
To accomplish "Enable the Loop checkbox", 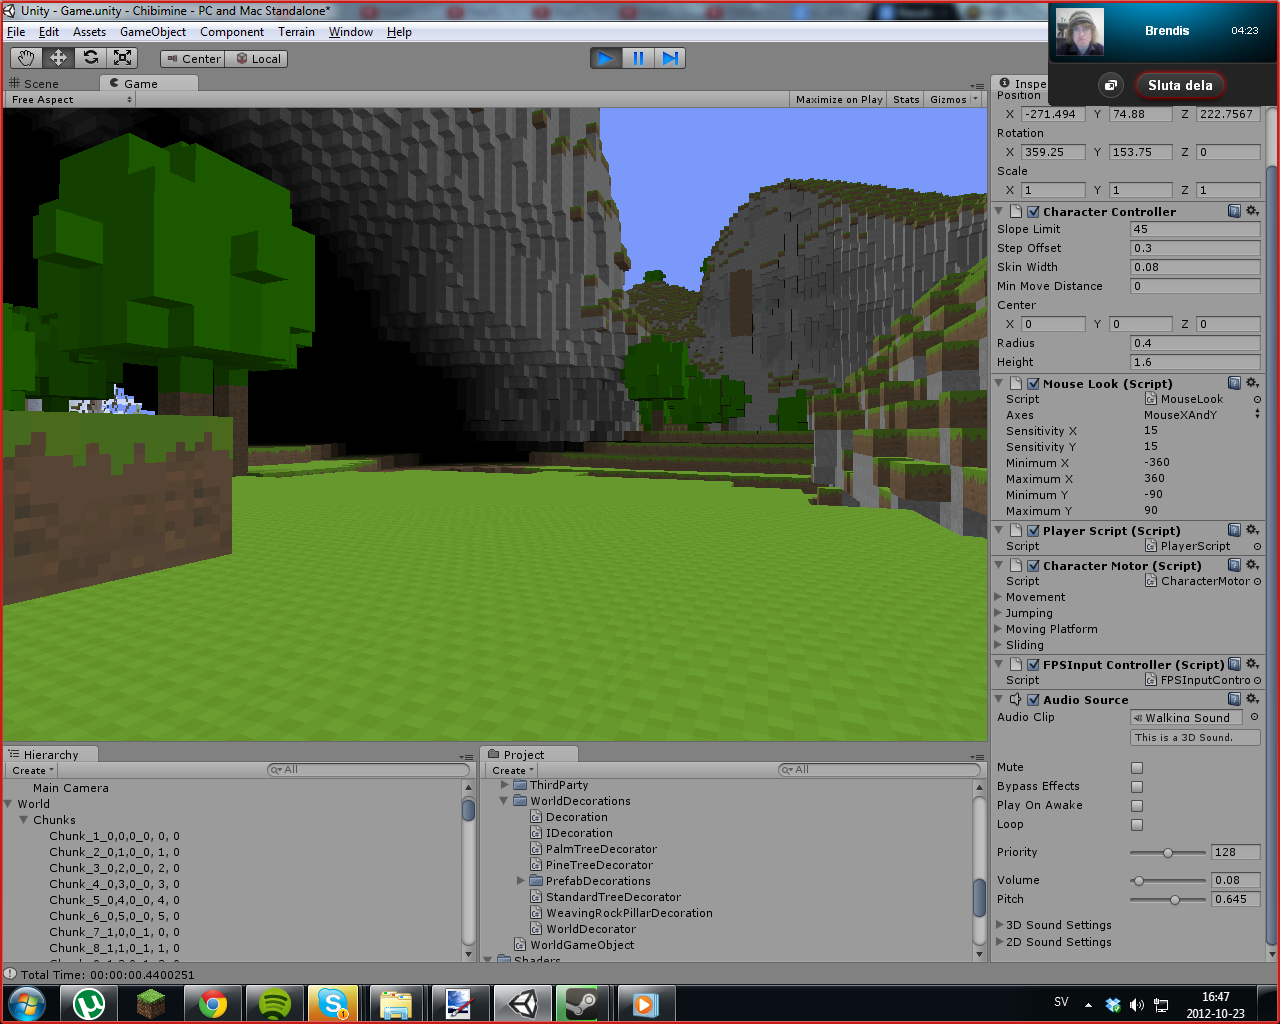I will [1137, 825].
